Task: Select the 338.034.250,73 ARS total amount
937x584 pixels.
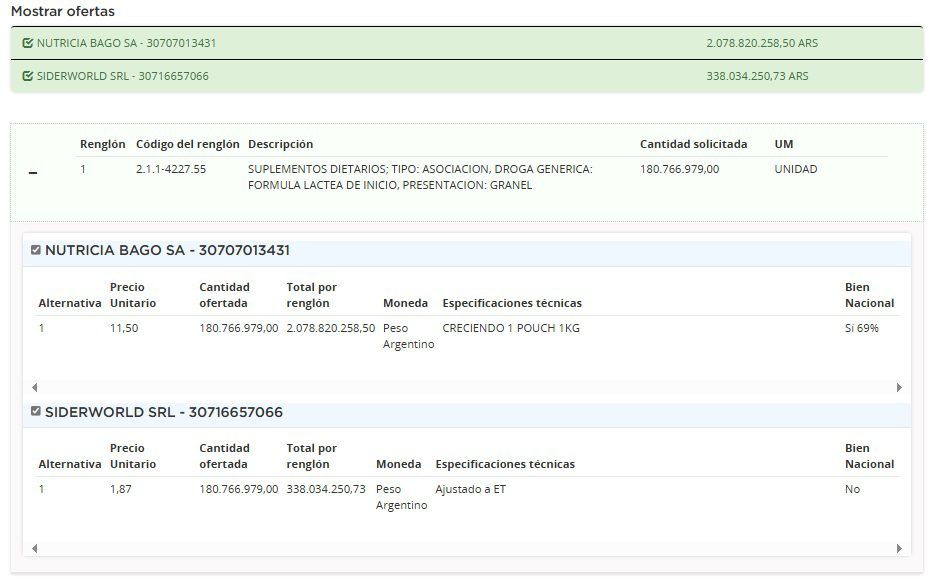Action: click(756, 76)
